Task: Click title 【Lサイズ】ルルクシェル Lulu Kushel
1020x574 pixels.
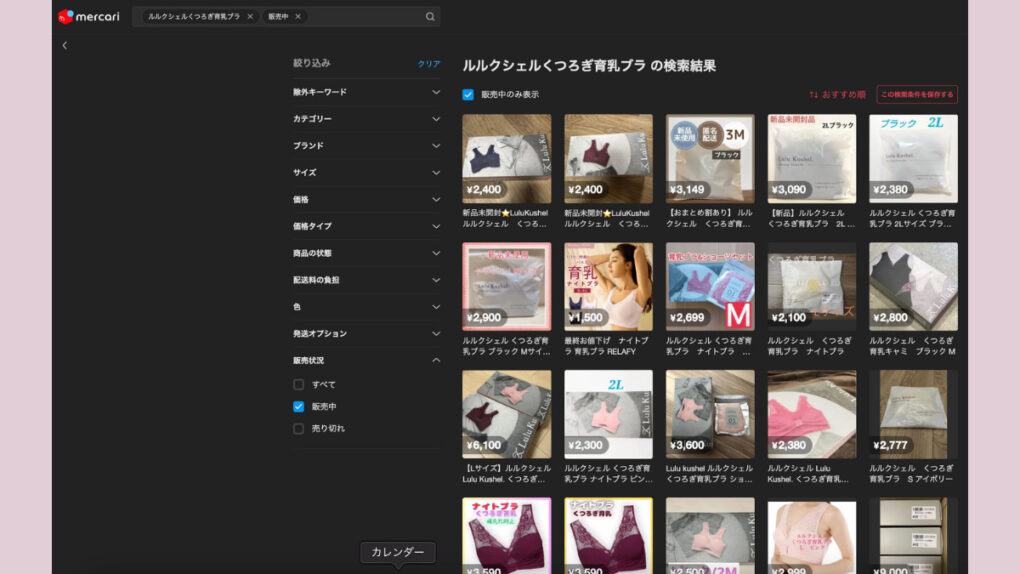Action: pos(507,474)
